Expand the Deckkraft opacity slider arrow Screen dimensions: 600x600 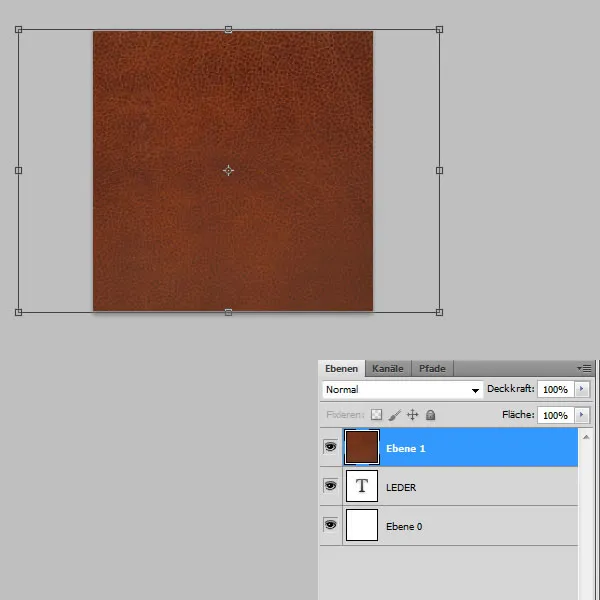click(x=582, y=389)
